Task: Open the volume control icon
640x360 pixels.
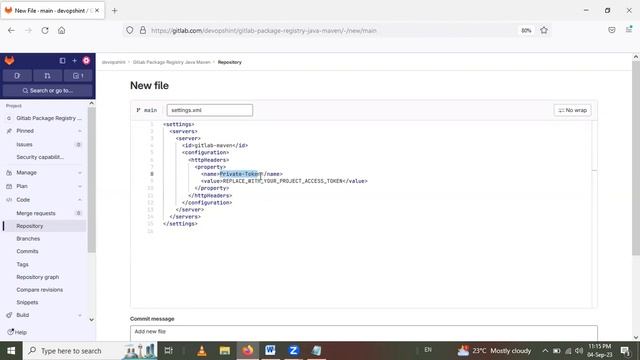Action: click(x=579, y=351)
